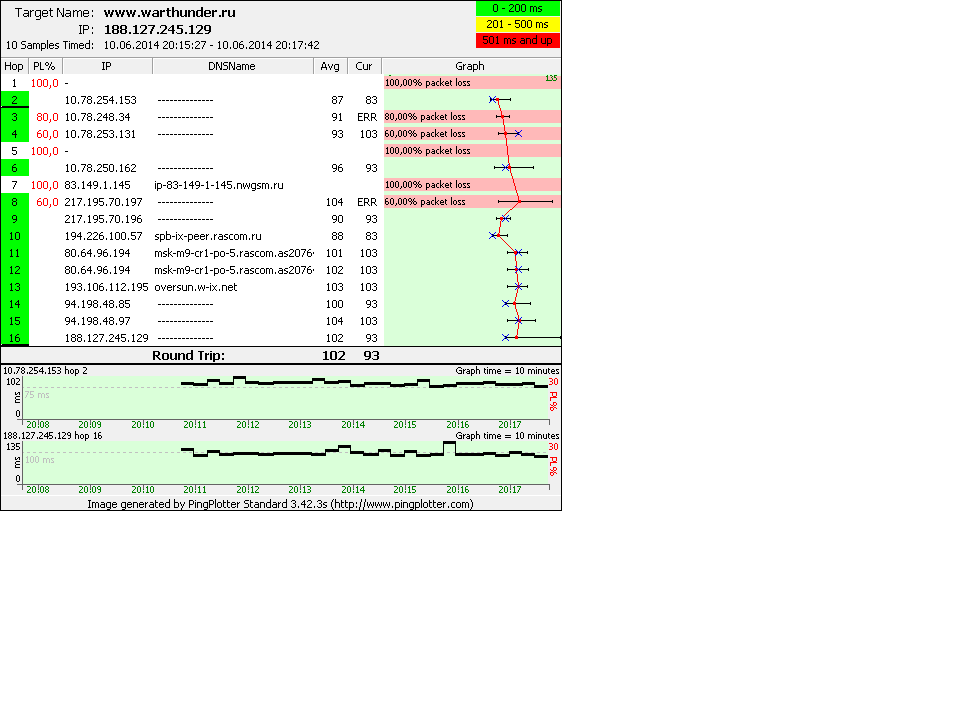Click the Graph column header
The height and width of the screenshot is (720, 960).
(470, 66)
